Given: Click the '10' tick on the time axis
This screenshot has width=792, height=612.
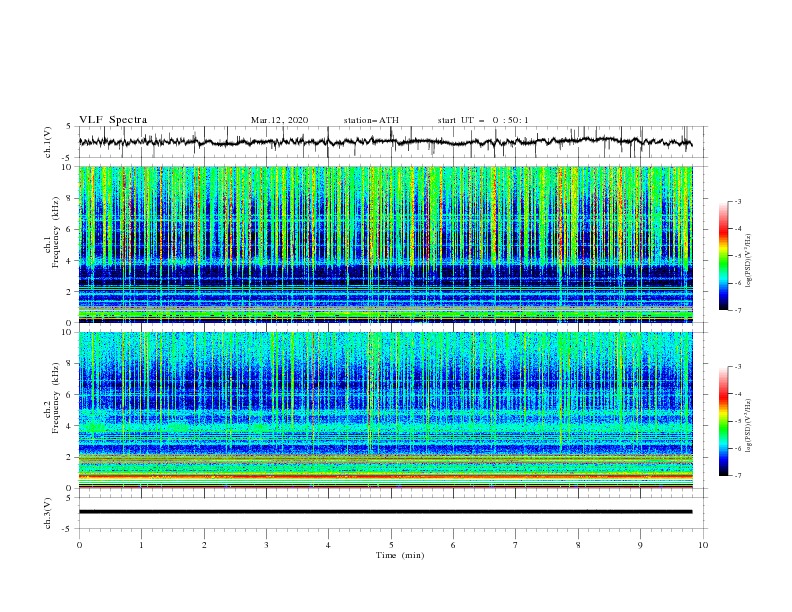Looking at the screenshot, I should (x=703, y=545).
